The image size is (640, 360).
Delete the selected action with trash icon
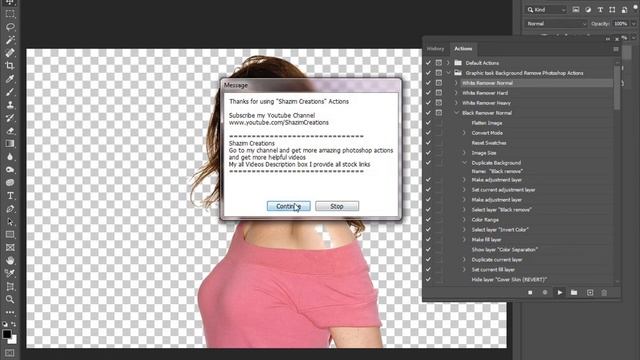(604, 293)
